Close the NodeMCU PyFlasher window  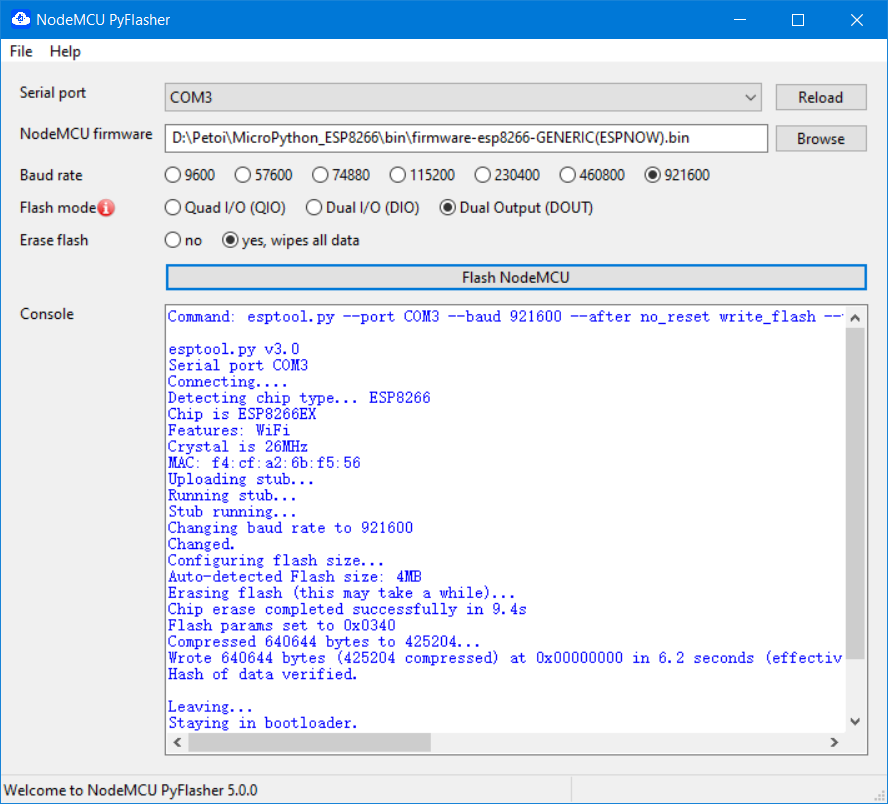(x=857, y=19)
